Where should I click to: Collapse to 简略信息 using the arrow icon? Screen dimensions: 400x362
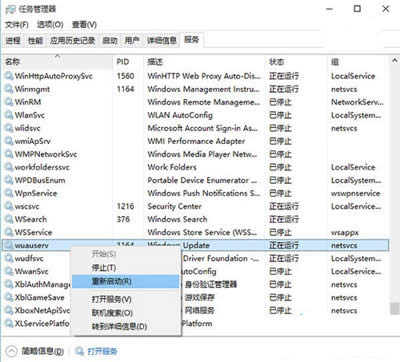[12, 351]
